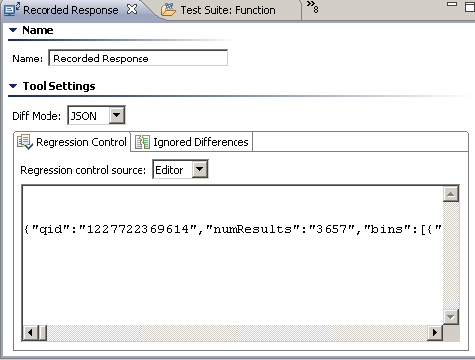Minimize the editor area
This screenshot has width=475, height=360.
click(x=452, y=4)
